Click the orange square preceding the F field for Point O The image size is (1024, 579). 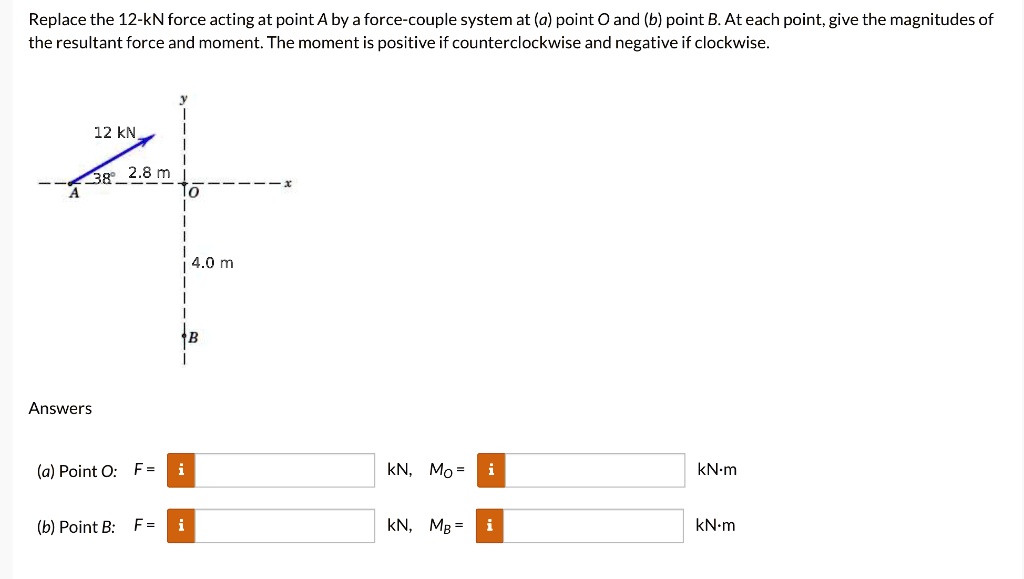coord(181,469)
